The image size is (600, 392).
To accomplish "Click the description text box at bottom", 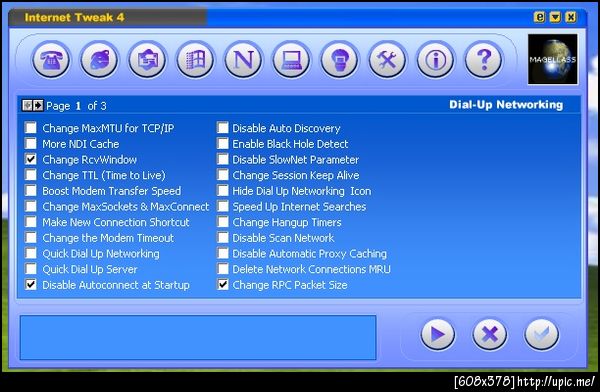I will click(x=198, y=338).
